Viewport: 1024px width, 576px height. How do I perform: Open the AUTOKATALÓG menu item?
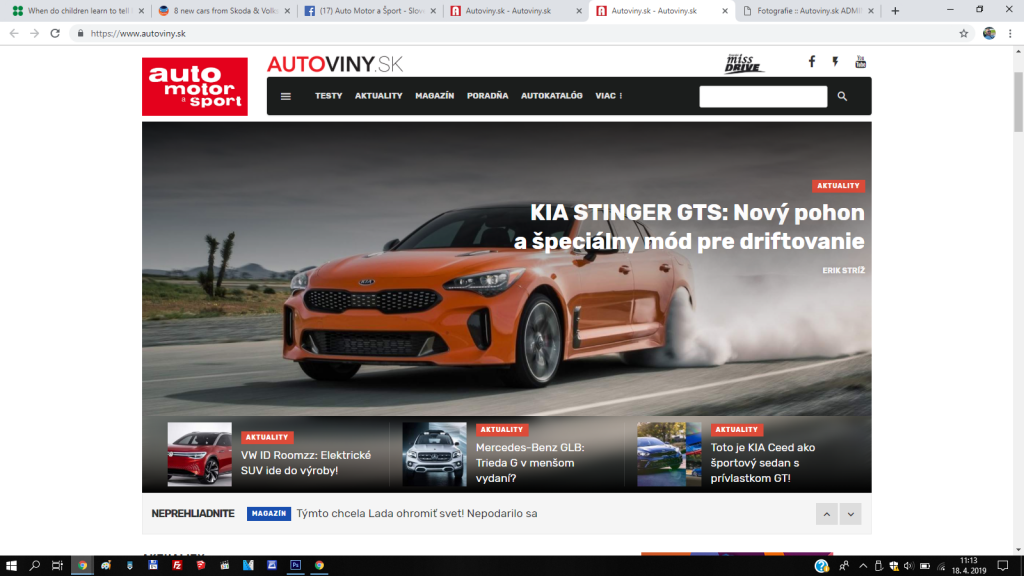551,96
